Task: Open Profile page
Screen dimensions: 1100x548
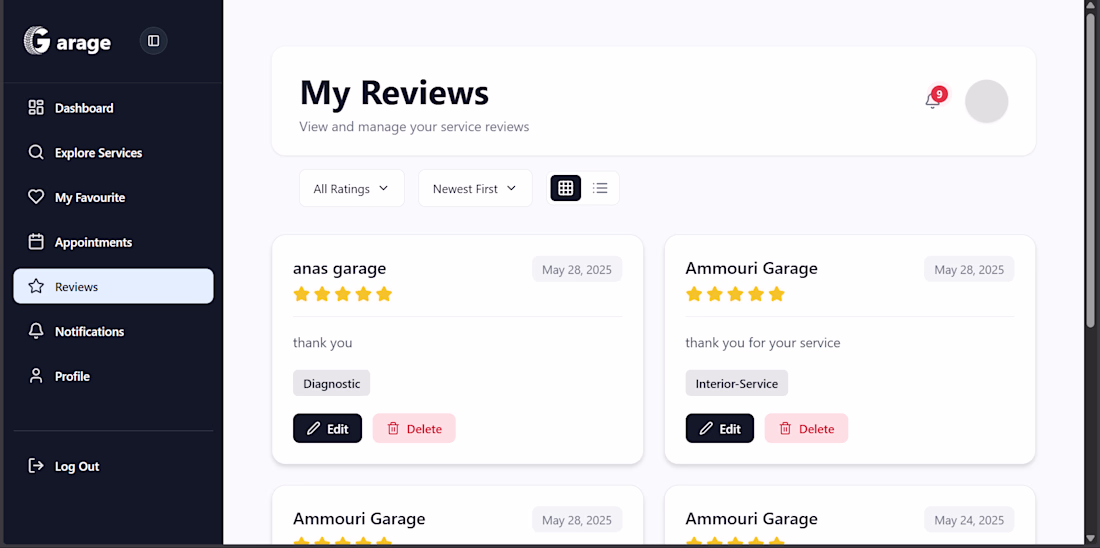Action: click(113, 376)
